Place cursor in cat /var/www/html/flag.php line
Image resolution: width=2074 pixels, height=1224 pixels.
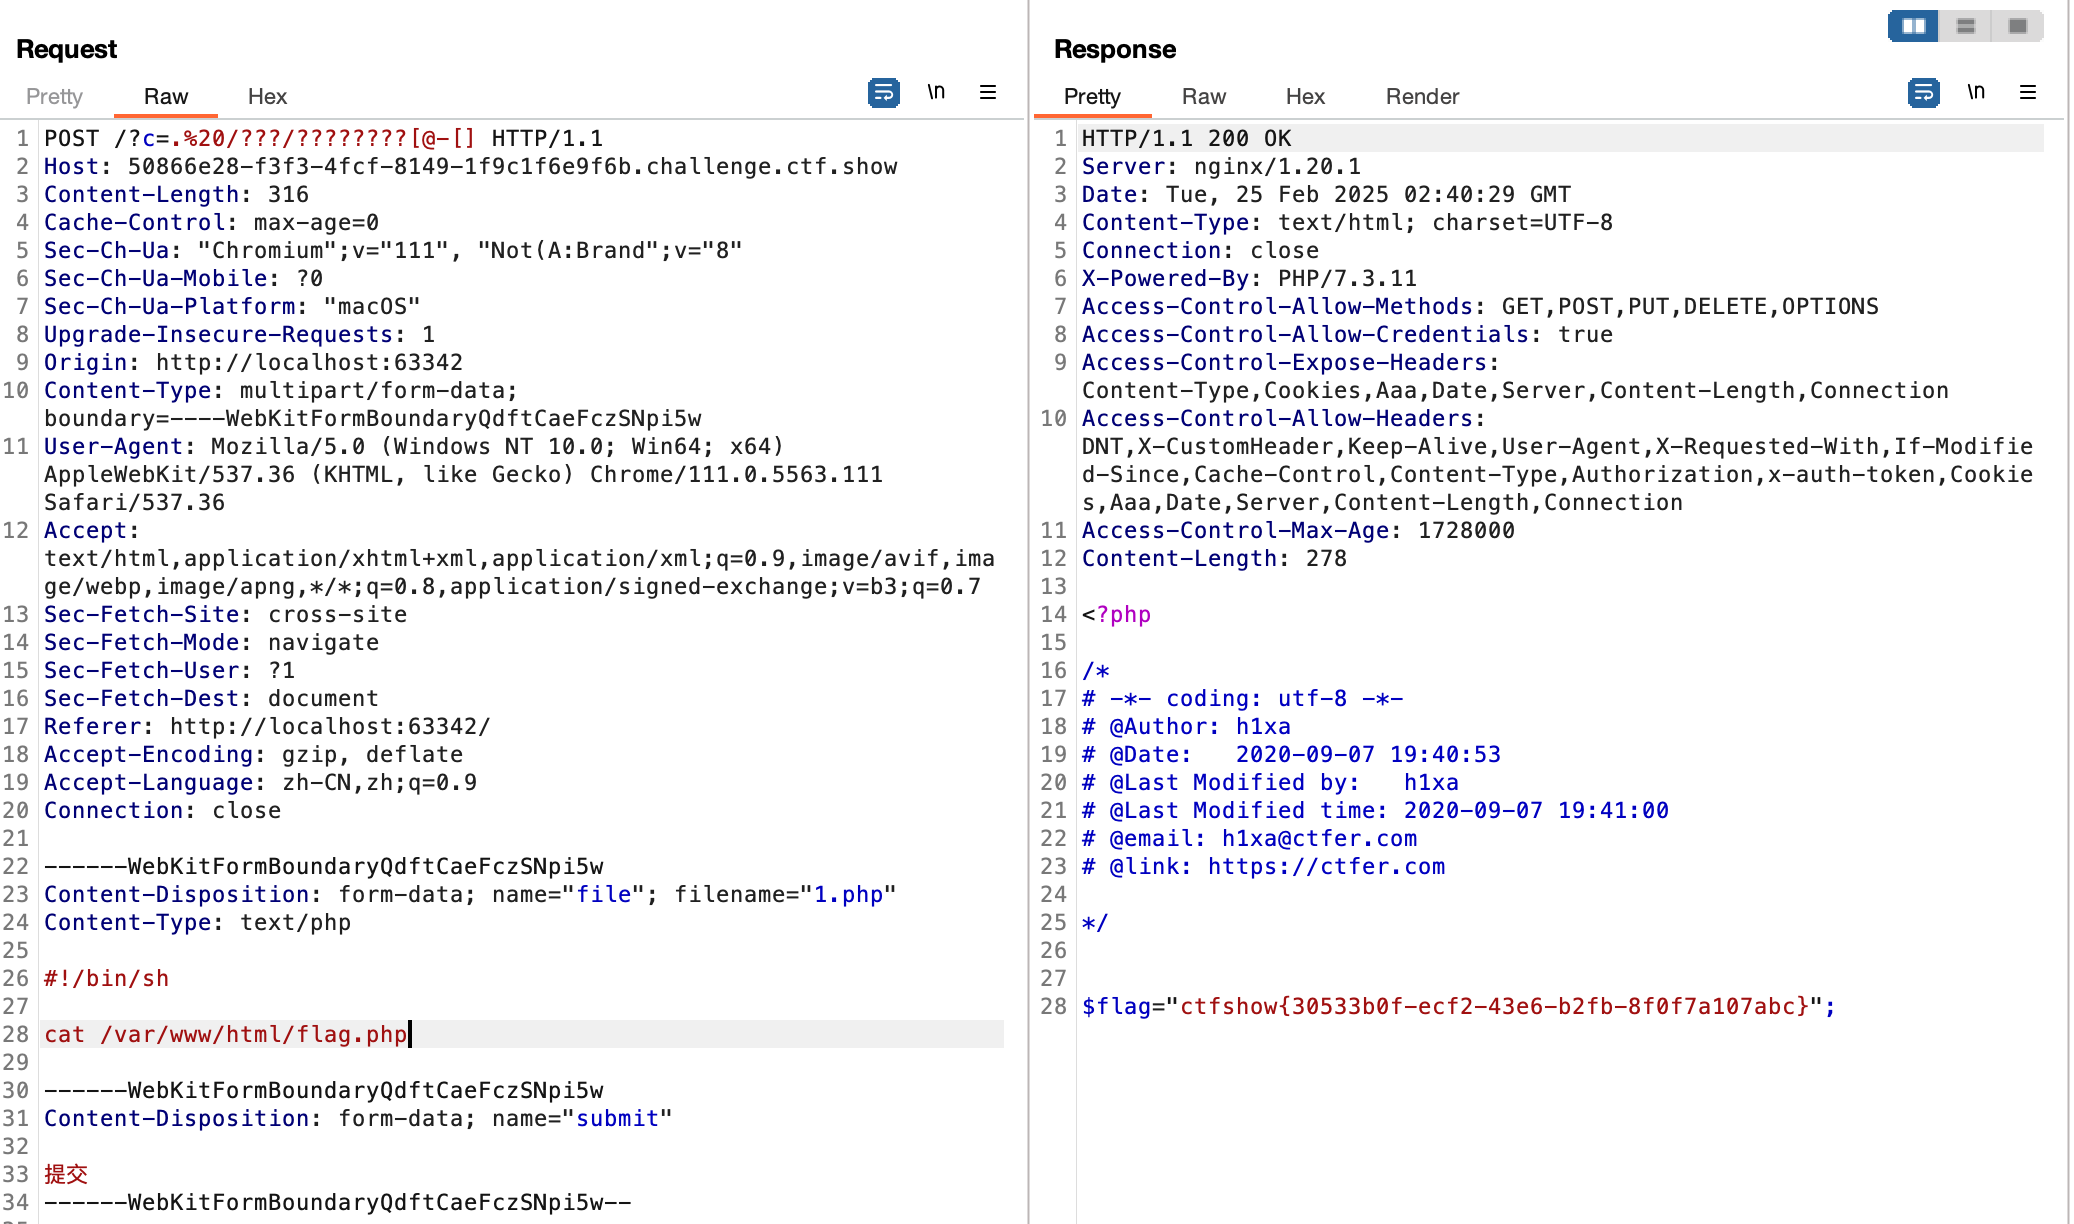(x=225, y=1034)
